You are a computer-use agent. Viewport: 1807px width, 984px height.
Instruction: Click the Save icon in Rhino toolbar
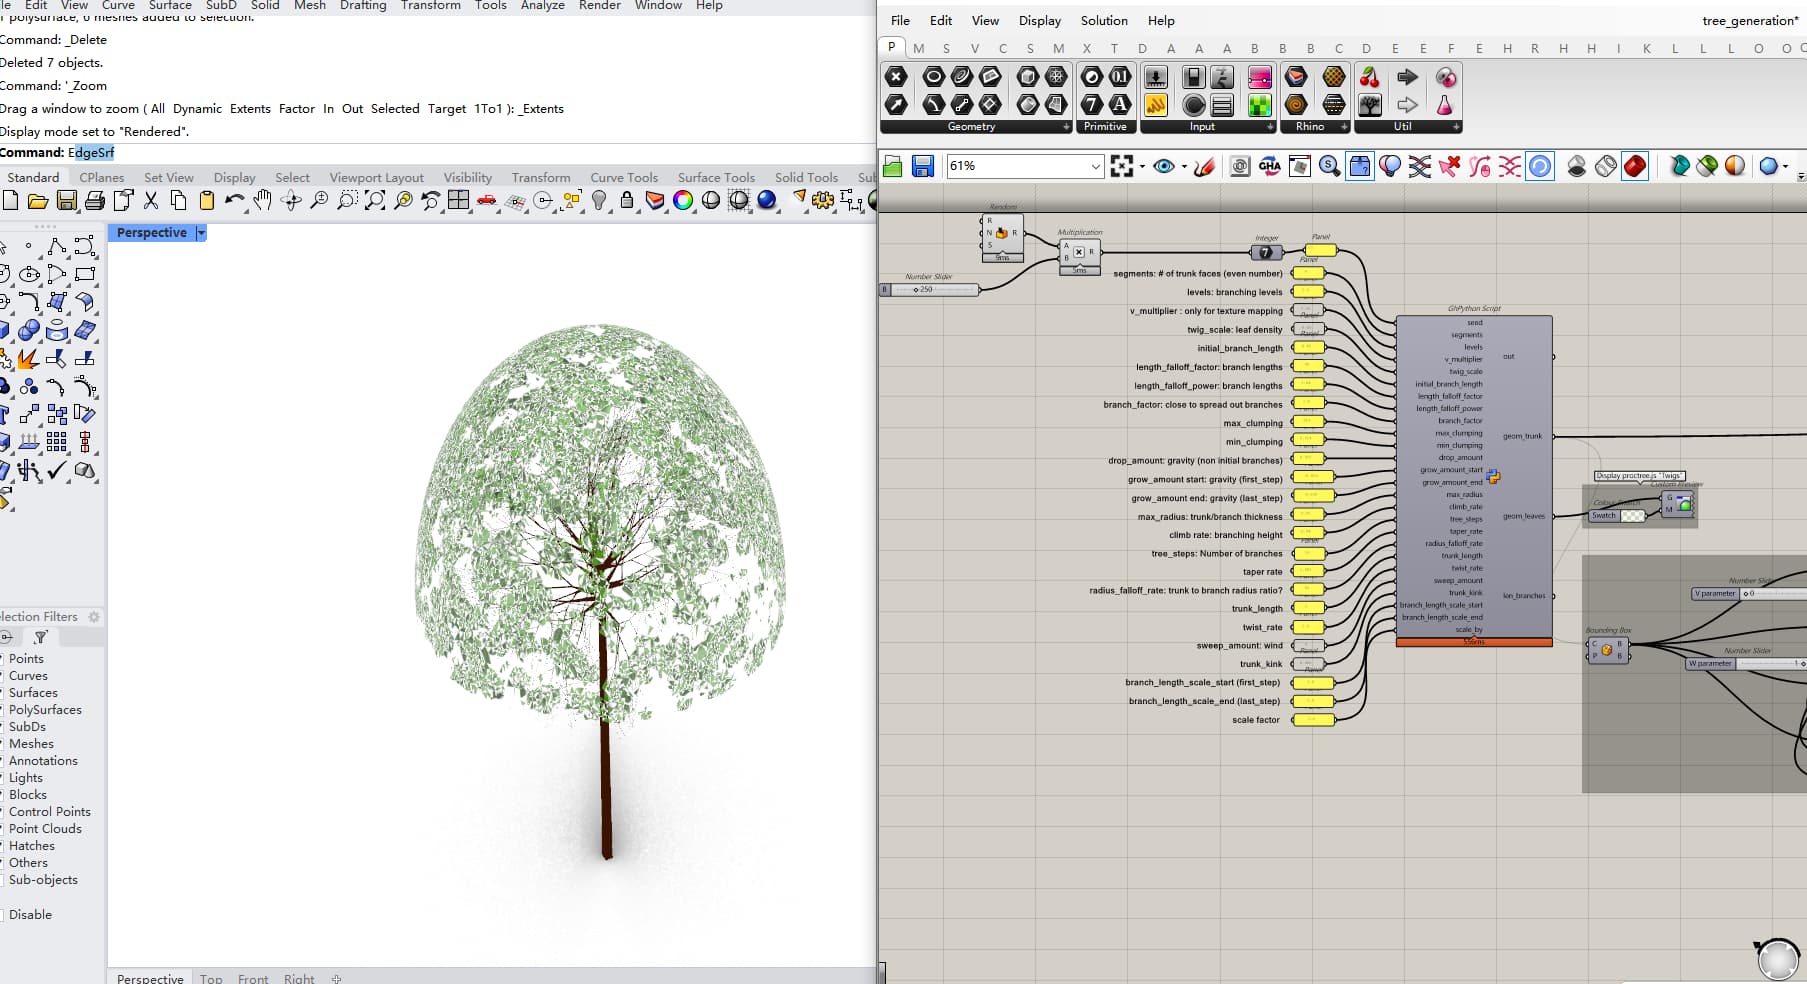coord(66,201)
